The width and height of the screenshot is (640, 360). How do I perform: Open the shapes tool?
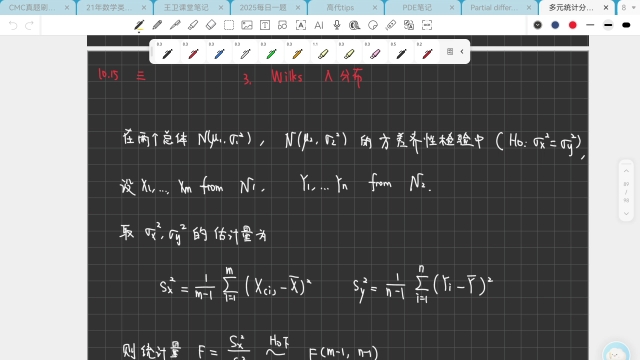pos(282,25)
